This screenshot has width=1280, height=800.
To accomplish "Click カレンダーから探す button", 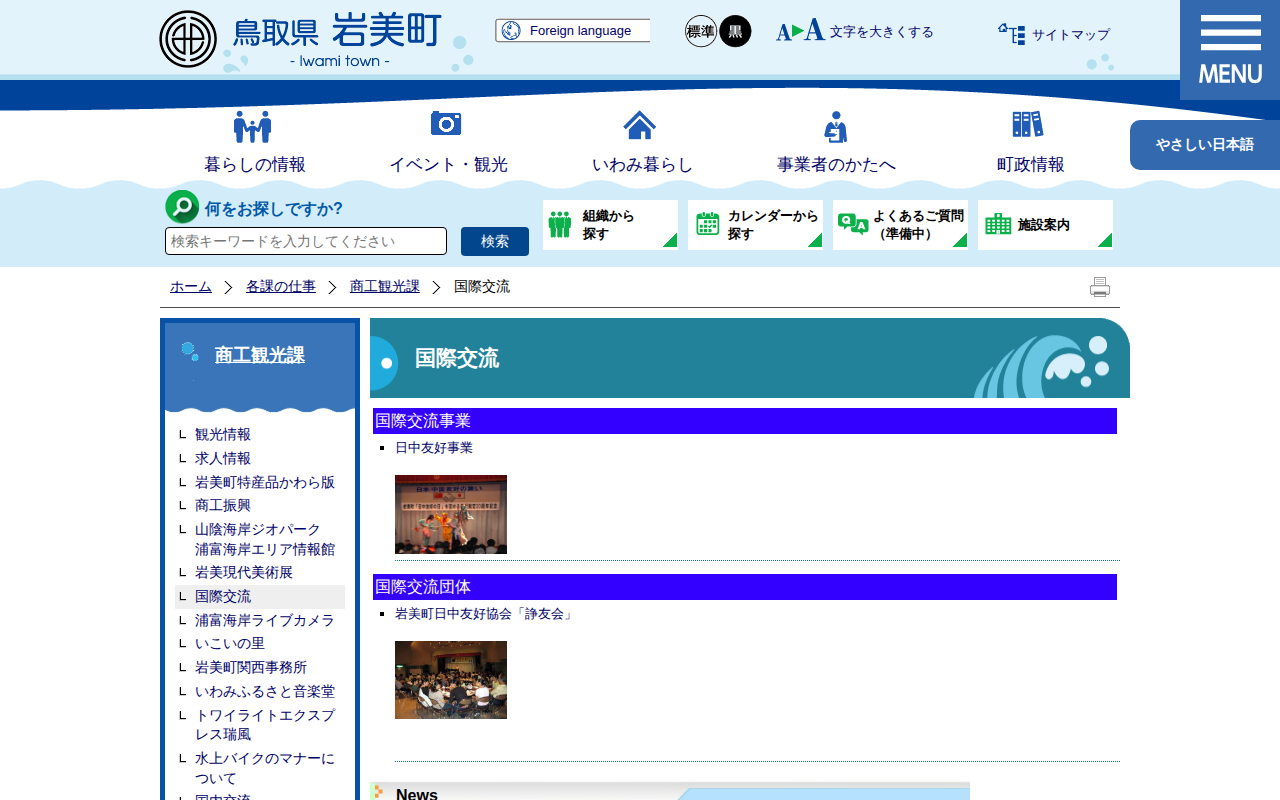I will 755,225.
